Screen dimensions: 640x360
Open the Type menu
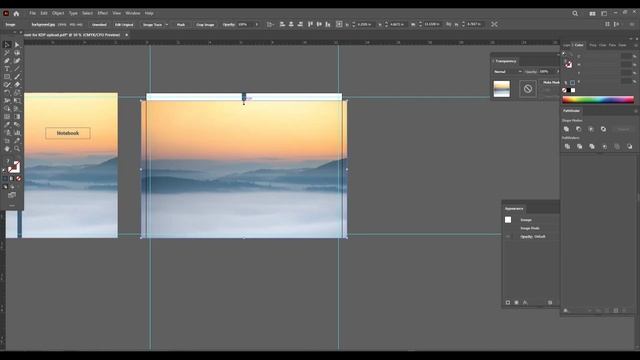coord(73,13)
